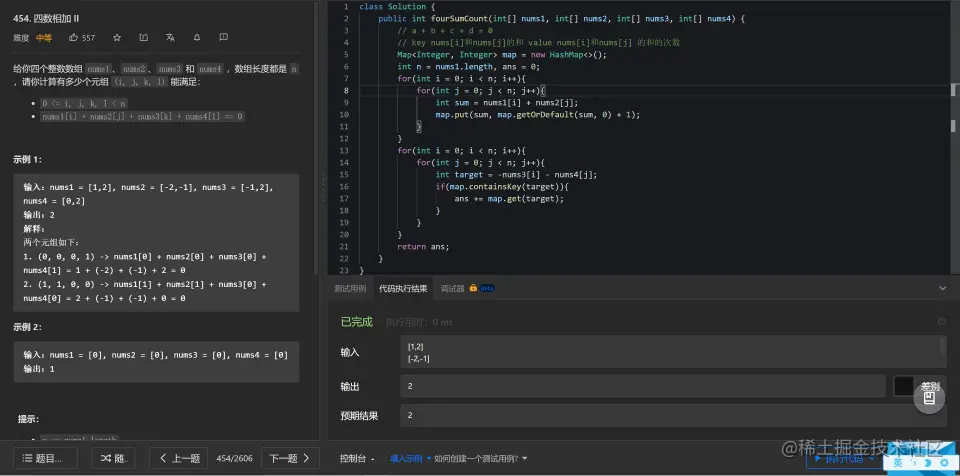Go to the next problem 下一题
This screenshot has height=476, width=960.
(x=290, y=458)
